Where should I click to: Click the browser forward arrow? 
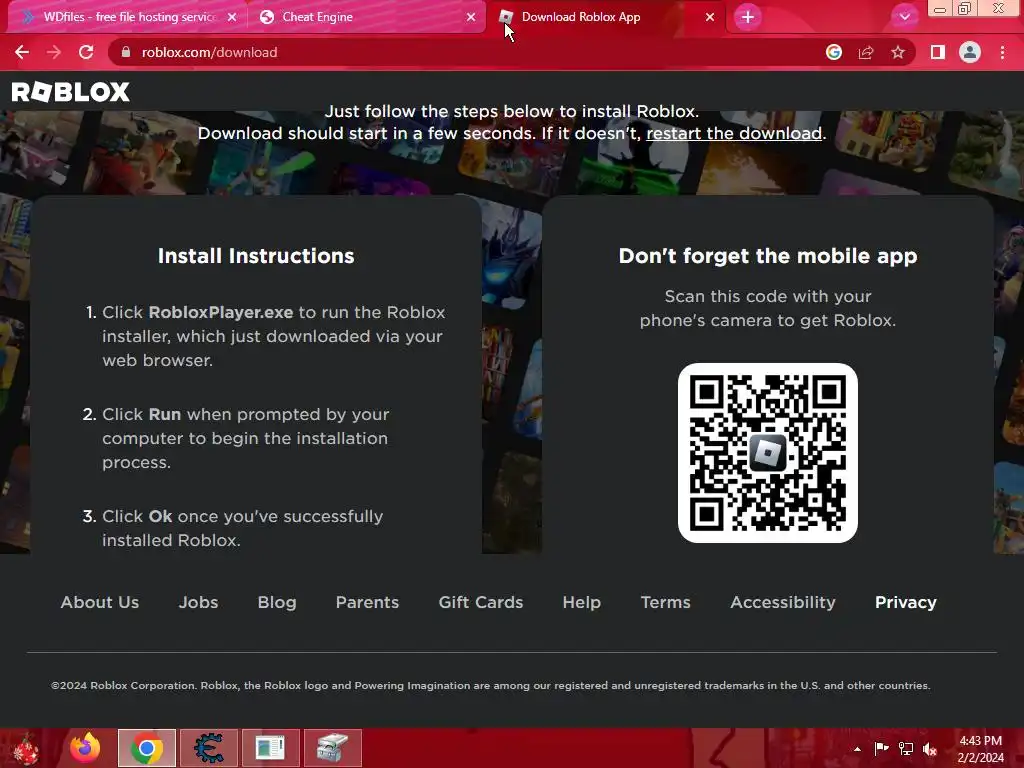click(54, 52)
